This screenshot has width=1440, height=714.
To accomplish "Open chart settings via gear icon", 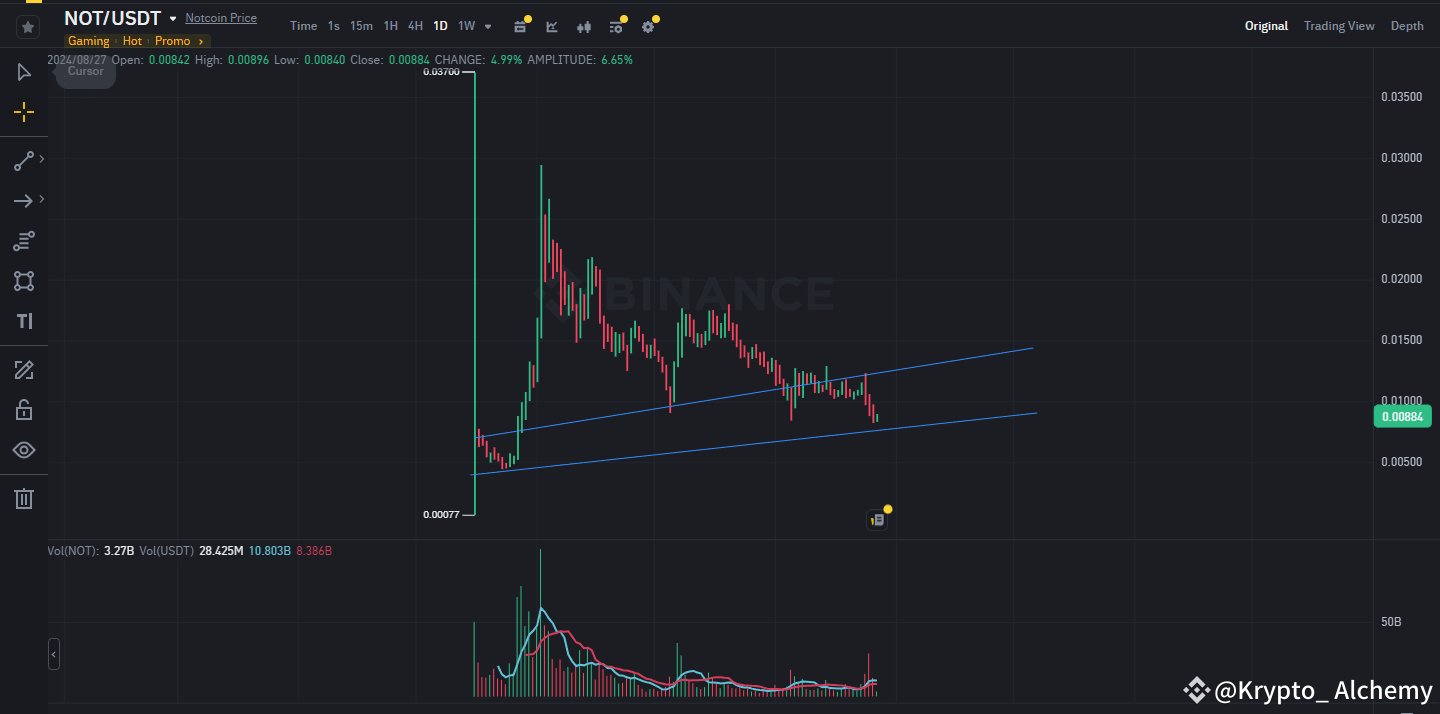I will [648, 27].
